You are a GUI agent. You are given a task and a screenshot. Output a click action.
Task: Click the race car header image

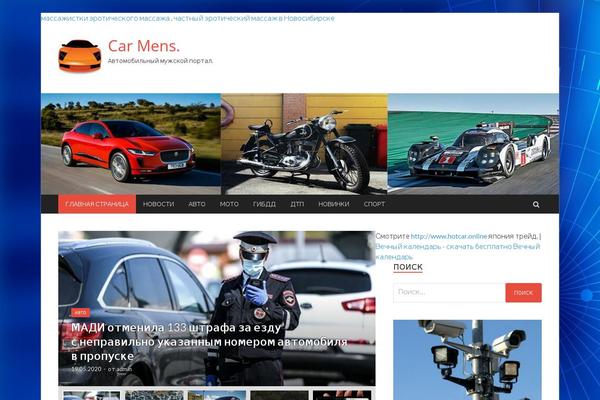(473, 144)
